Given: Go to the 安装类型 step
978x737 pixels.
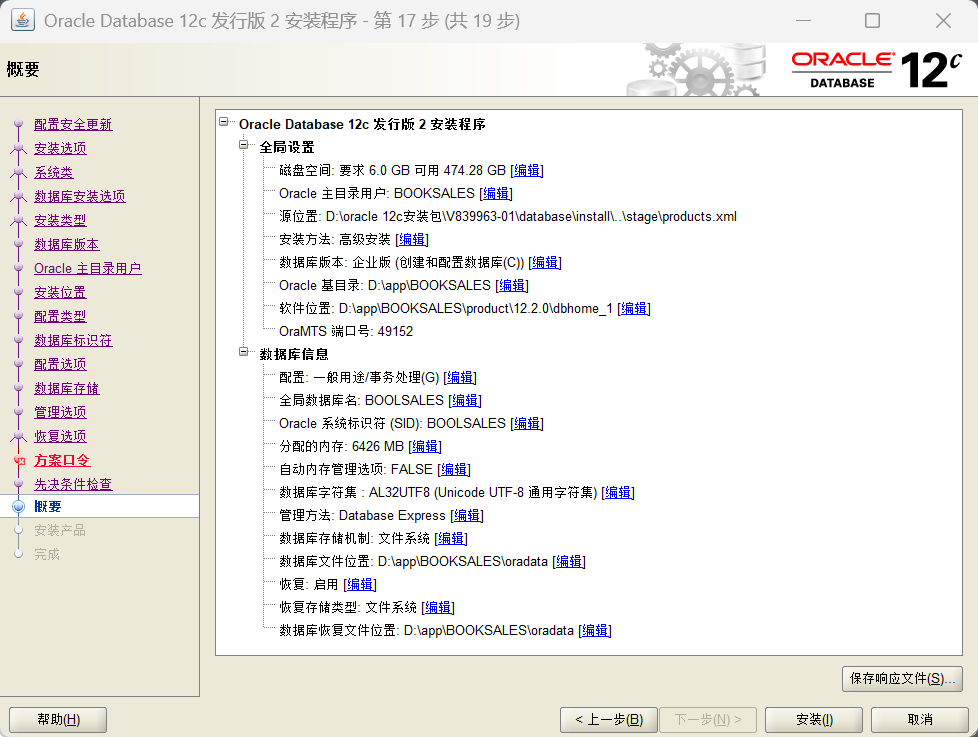Looking at the screenshot, I should (60, 221).
